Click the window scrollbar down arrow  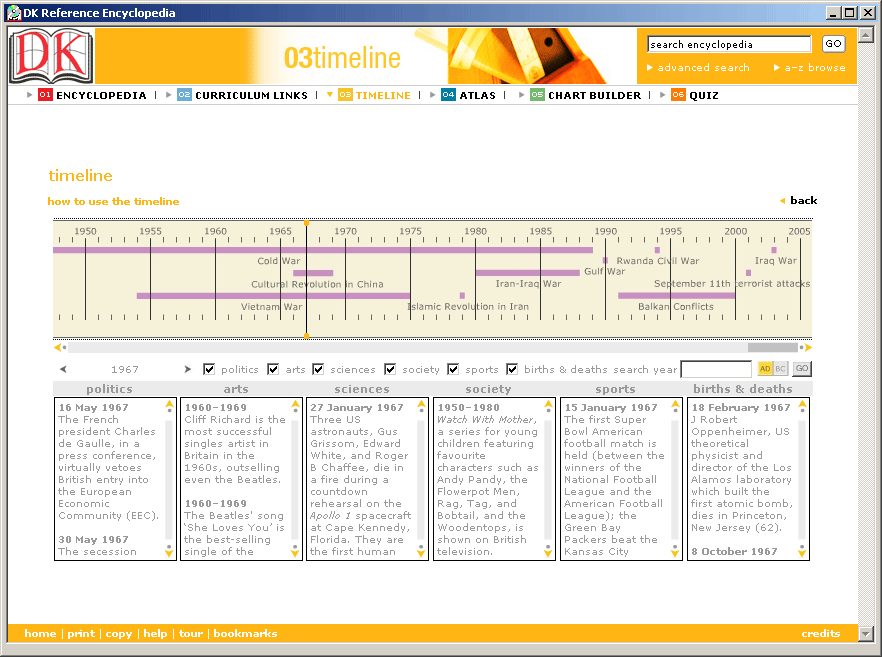pyautogui.click(x=866, y=634)
